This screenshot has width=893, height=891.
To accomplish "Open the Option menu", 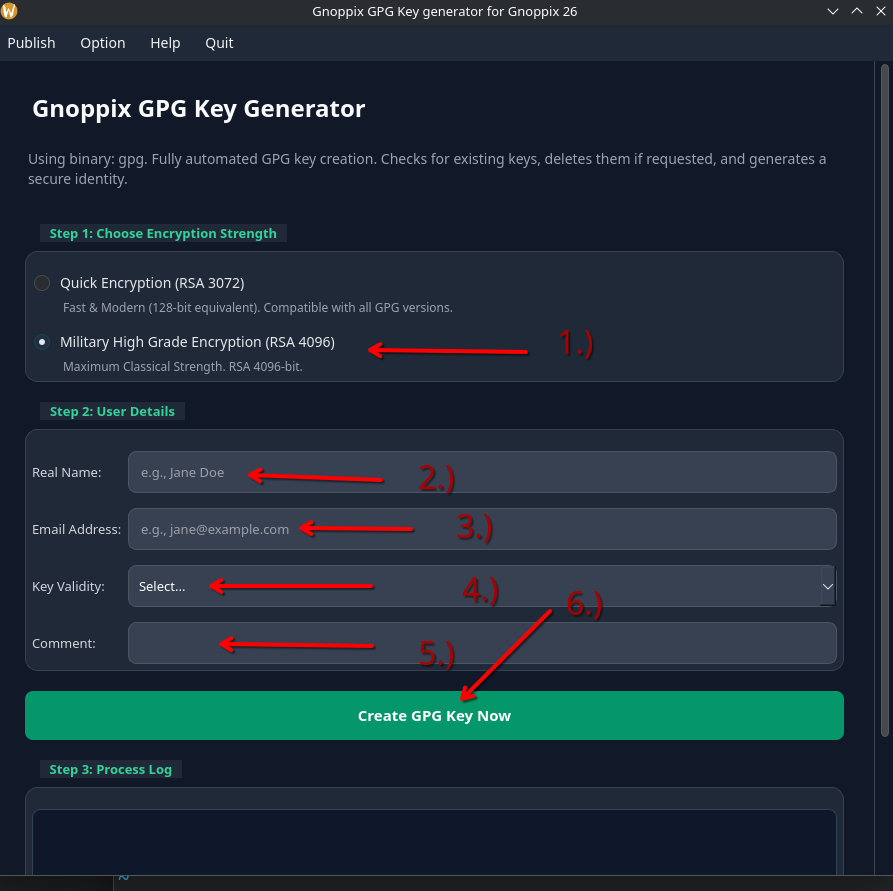I will point(103,43).
